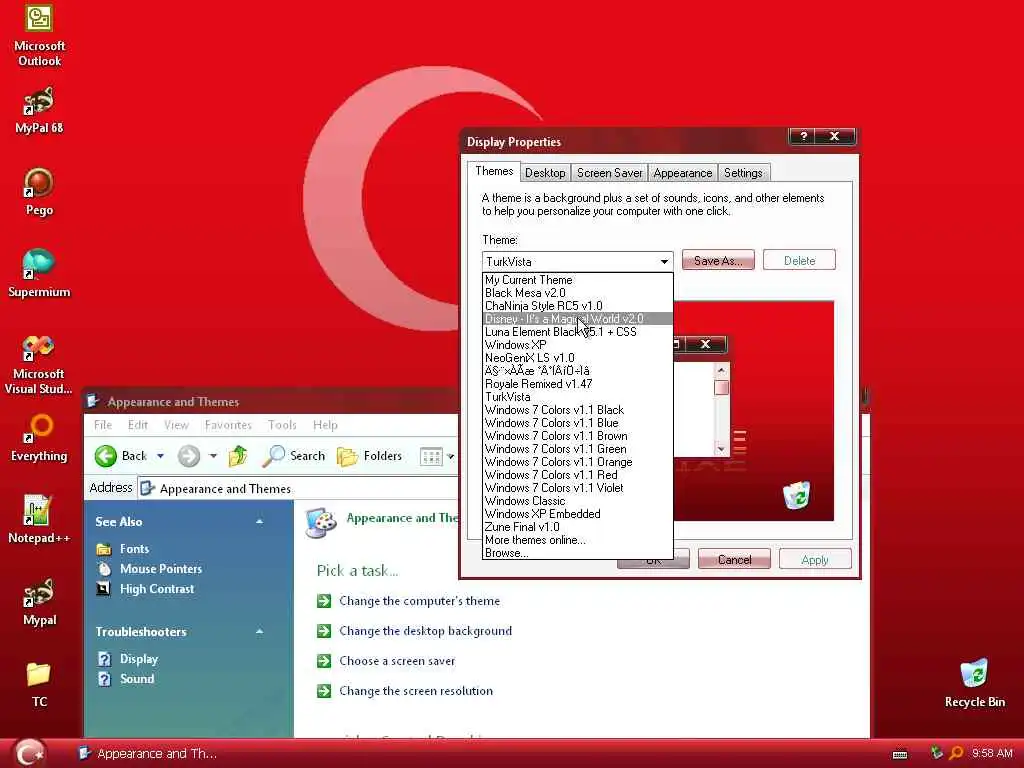Click the Up folder toolbar icon
The image size is (1024, 768).
(x=238, y=456)
